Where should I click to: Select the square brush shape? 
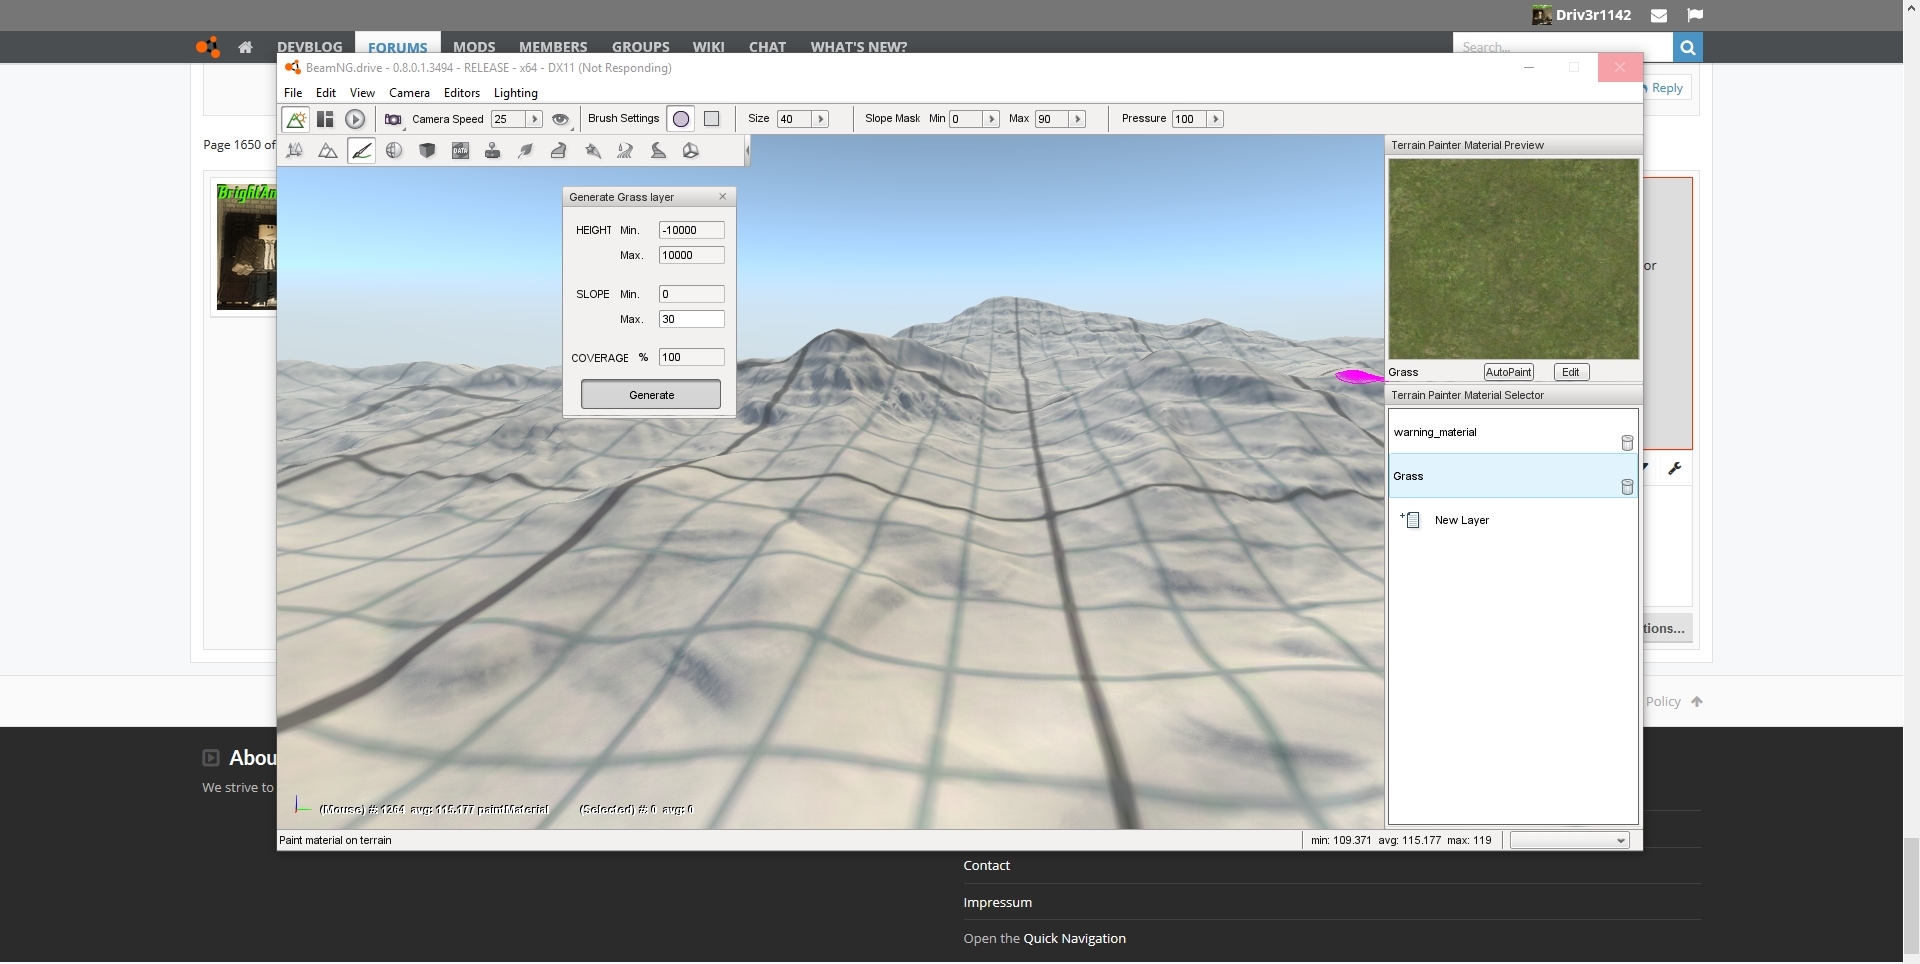tap(712, 119)
